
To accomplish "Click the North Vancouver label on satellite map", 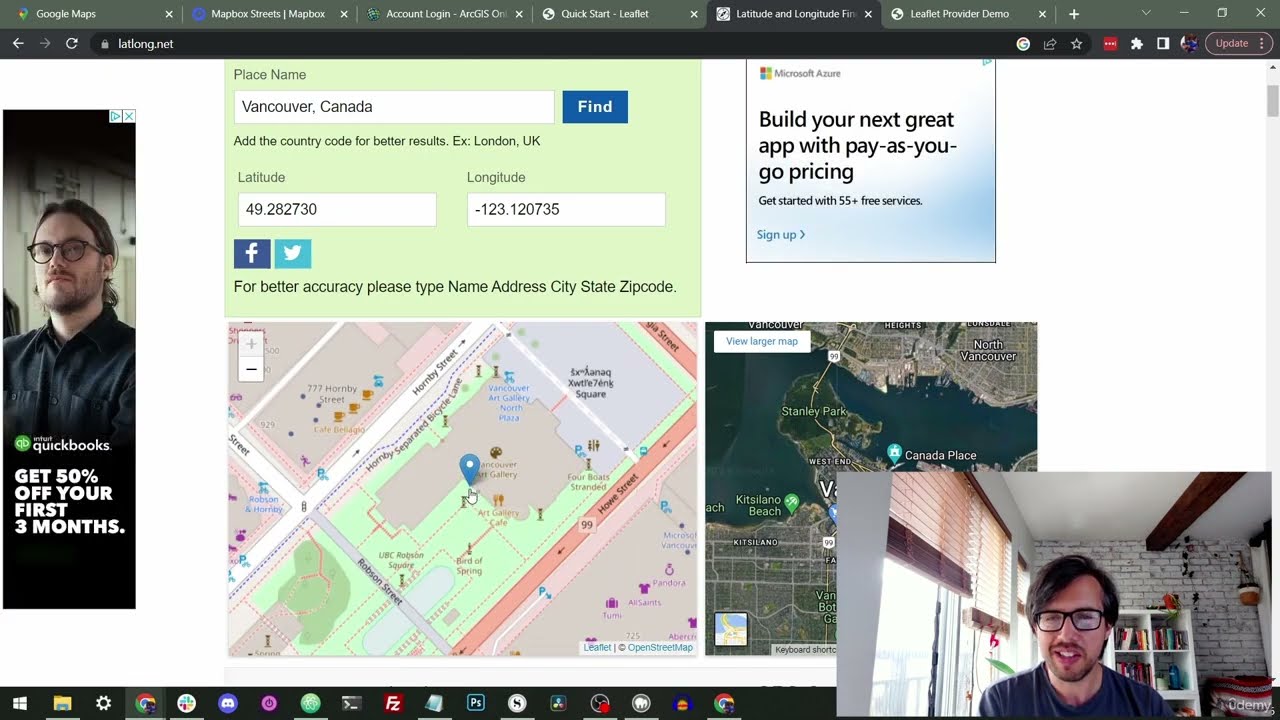I will [x=988, y=351].
